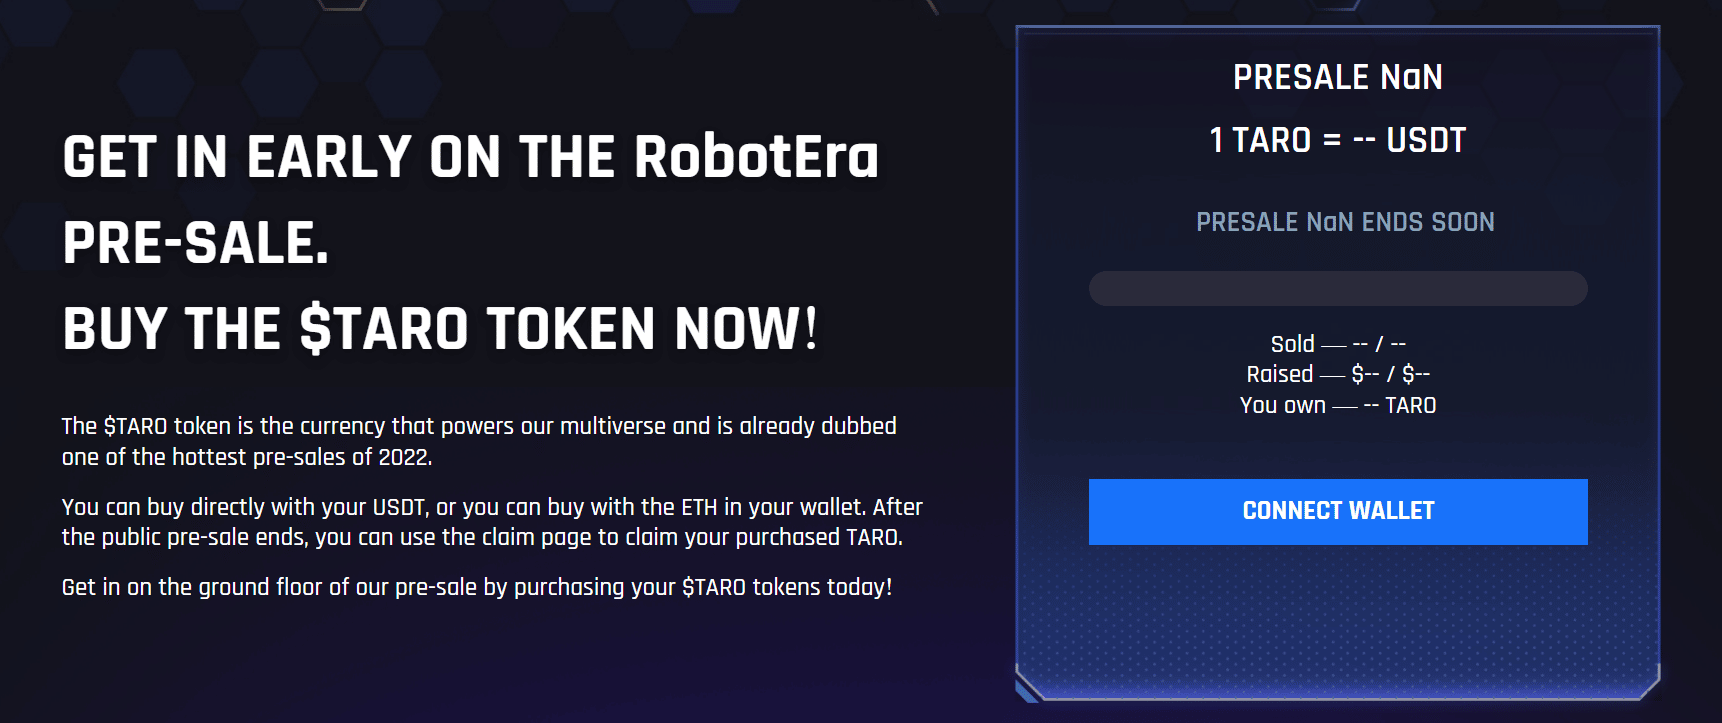Click the CONNECT WALLET button

pos(1338,512)
